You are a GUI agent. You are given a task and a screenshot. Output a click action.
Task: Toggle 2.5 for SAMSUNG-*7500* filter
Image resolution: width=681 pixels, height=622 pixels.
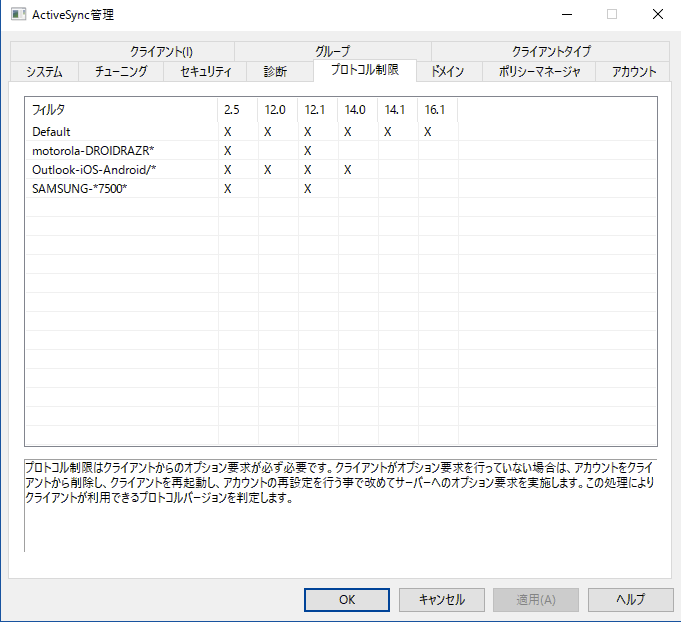point(228,189)
